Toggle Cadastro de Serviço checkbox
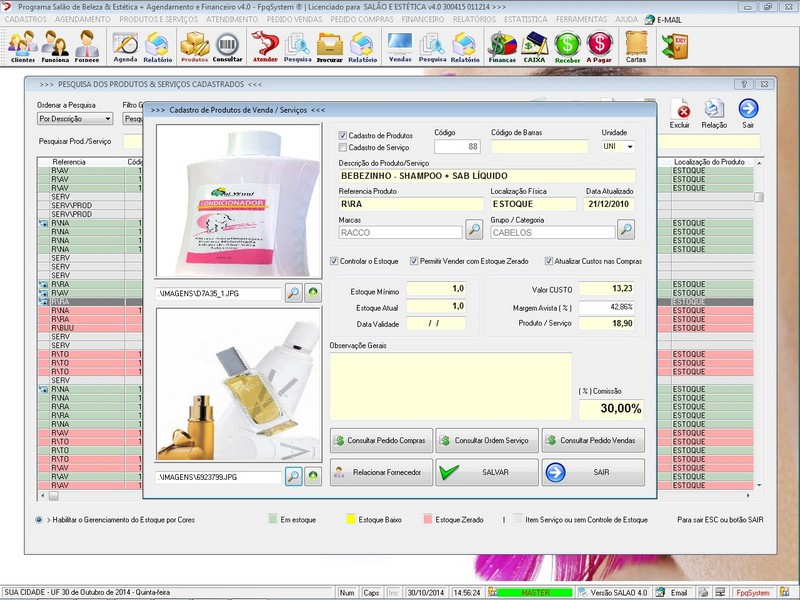The width and height of the screenshot is (800, 600). tap(343, 148)
